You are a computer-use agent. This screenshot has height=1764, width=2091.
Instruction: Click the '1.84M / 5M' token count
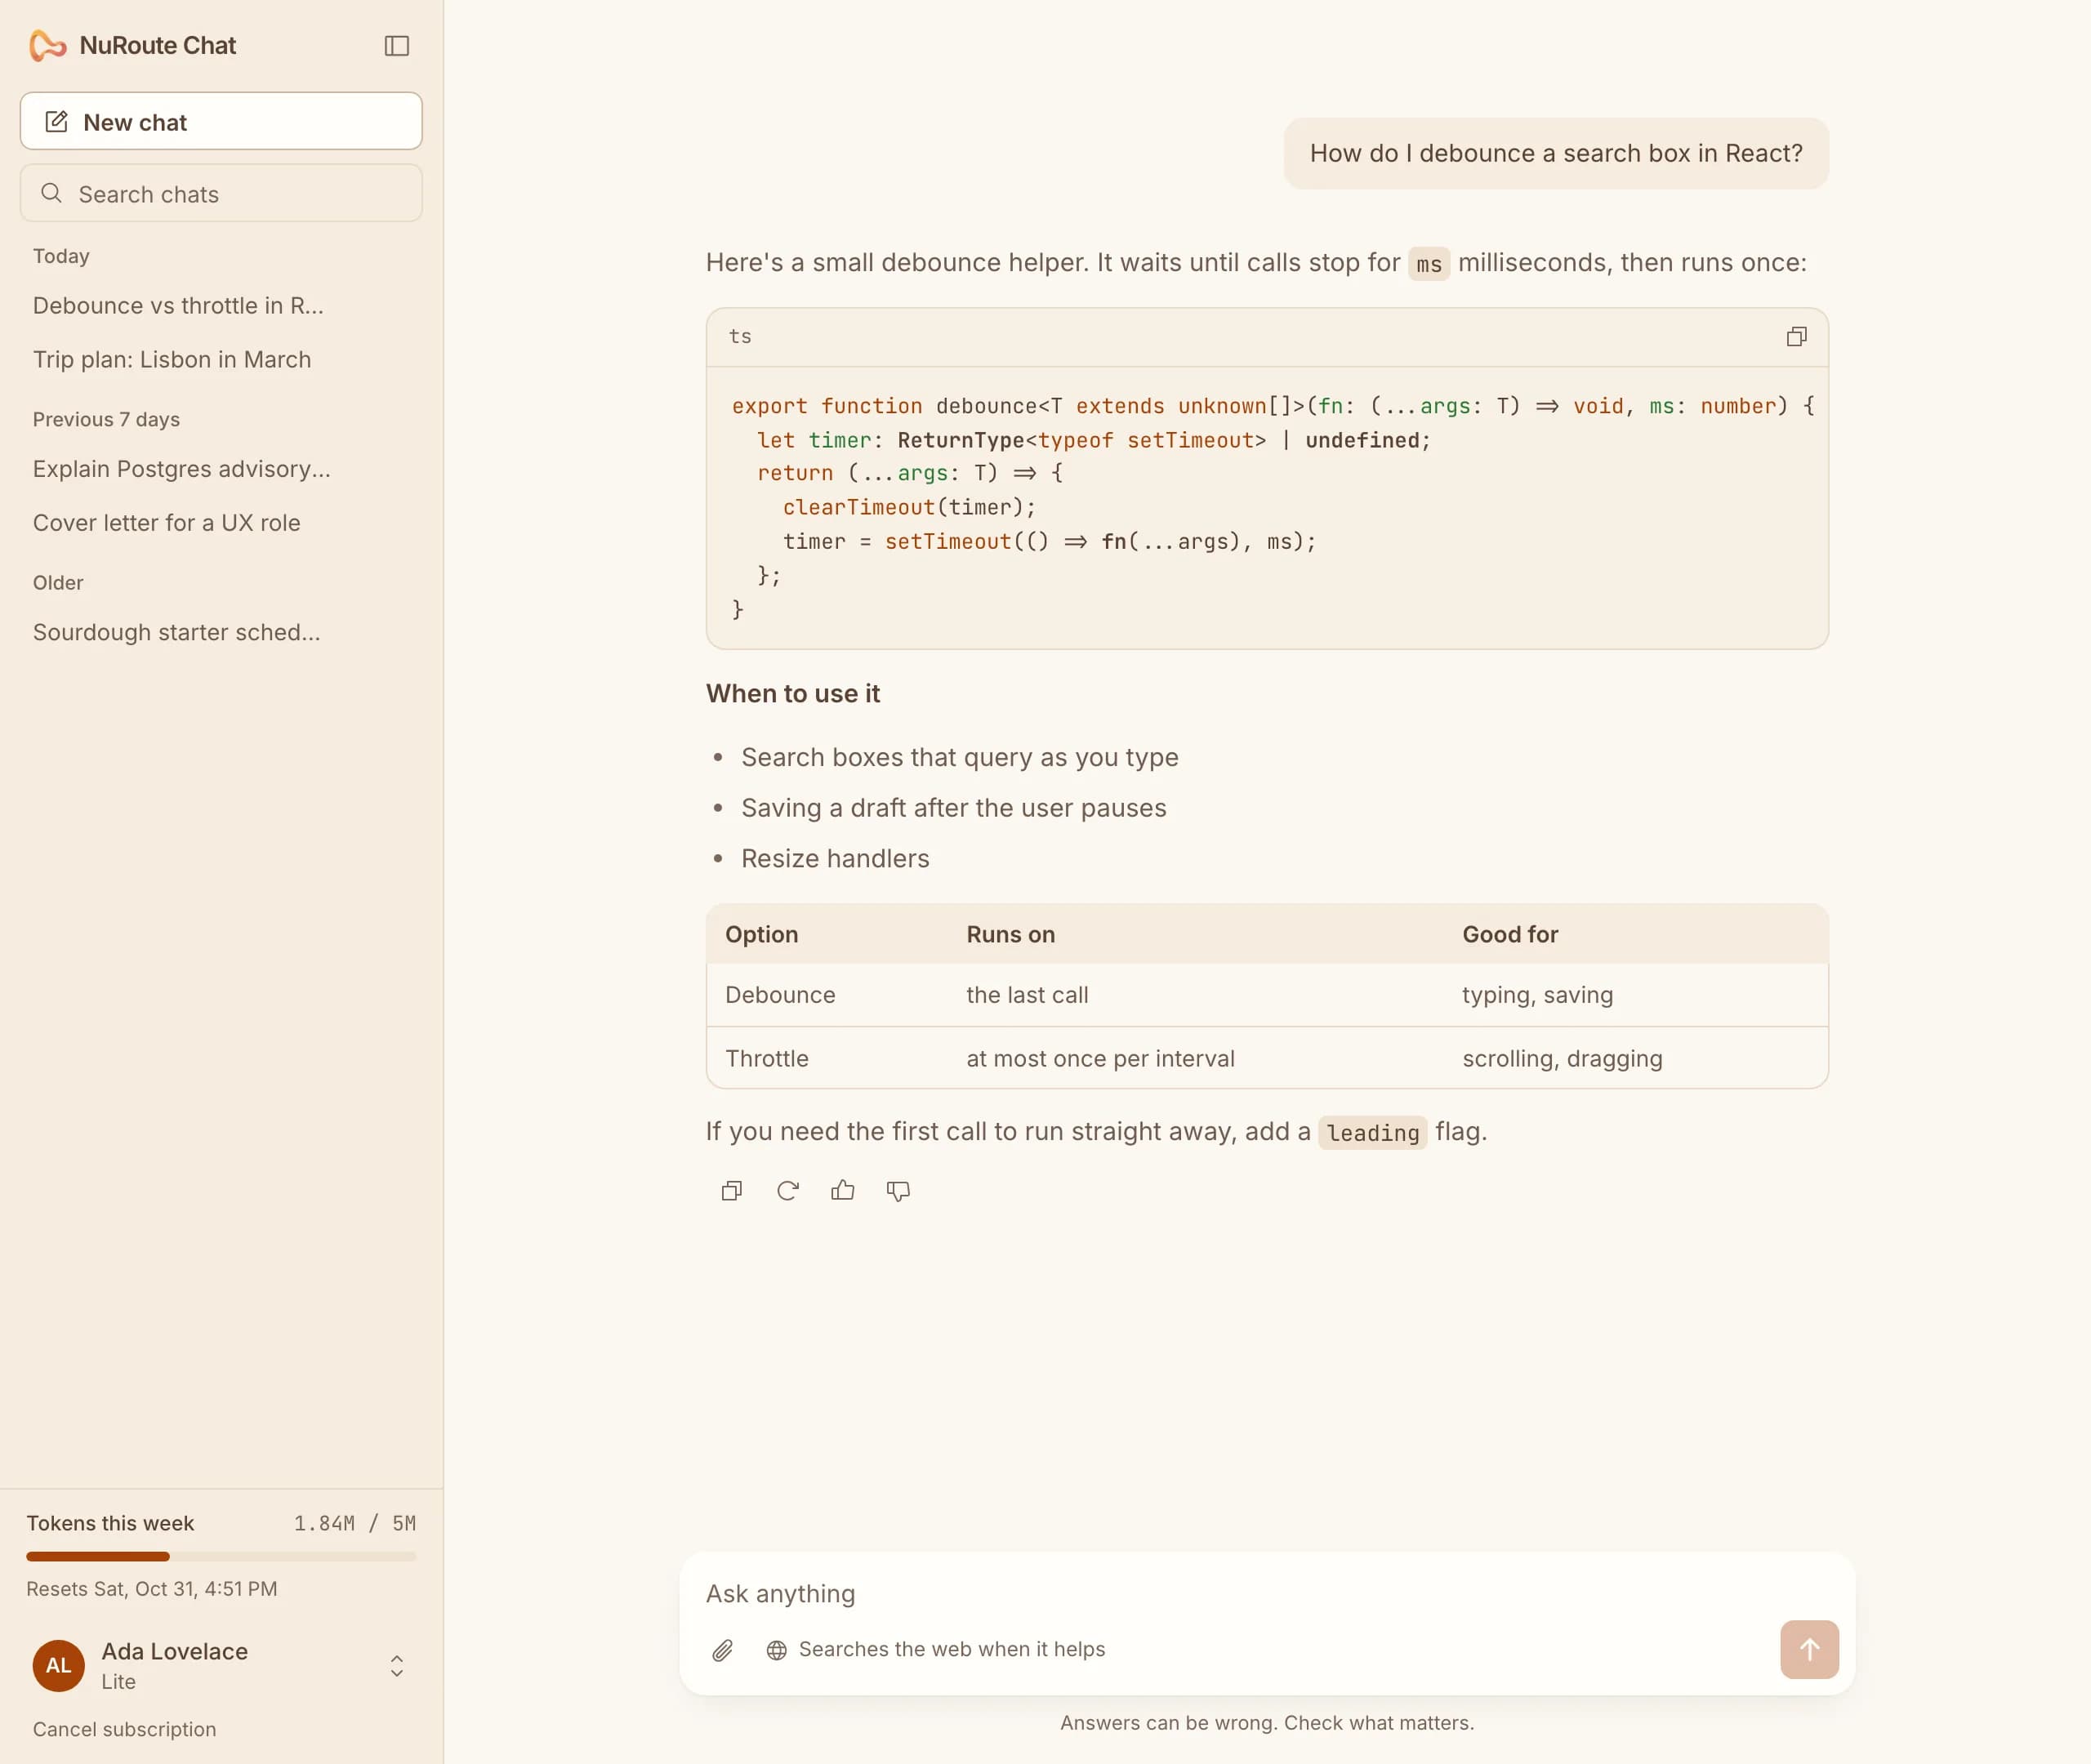[x=355, y=1523]
